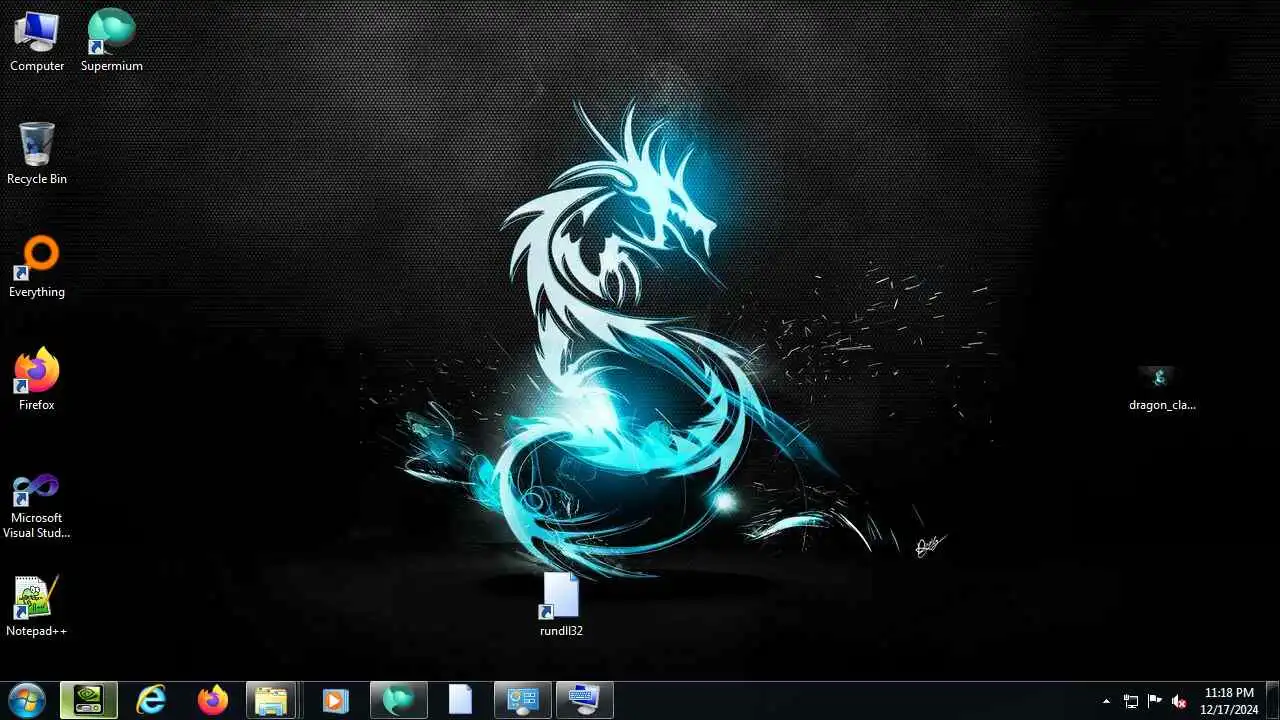The height and width of the screenshot is (720, 1280).
Task: Select the dragon_cla... image file
Action: (1162, 388)
